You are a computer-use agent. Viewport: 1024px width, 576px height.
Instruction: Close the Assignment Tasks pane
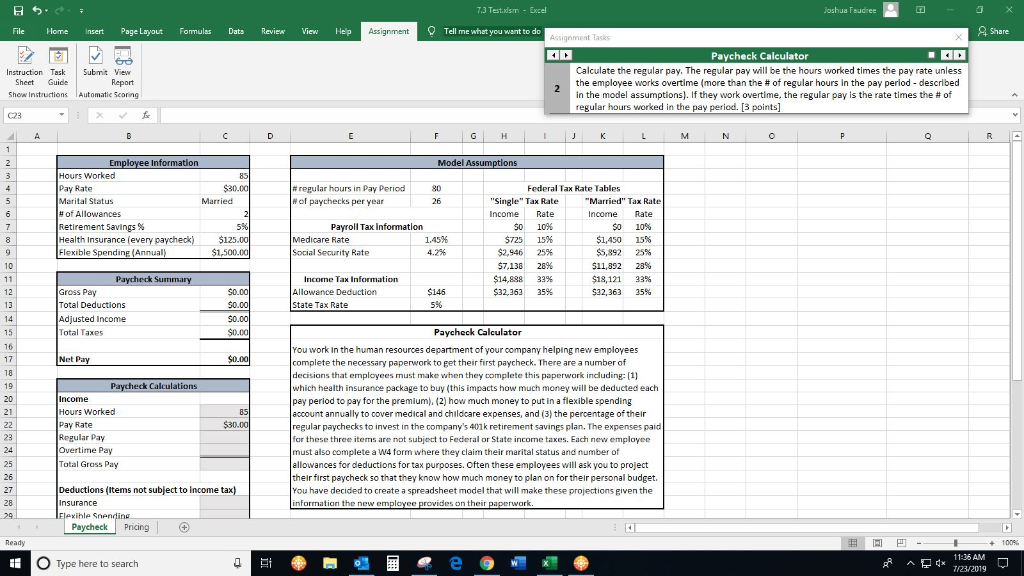click(x=958, y=37)
